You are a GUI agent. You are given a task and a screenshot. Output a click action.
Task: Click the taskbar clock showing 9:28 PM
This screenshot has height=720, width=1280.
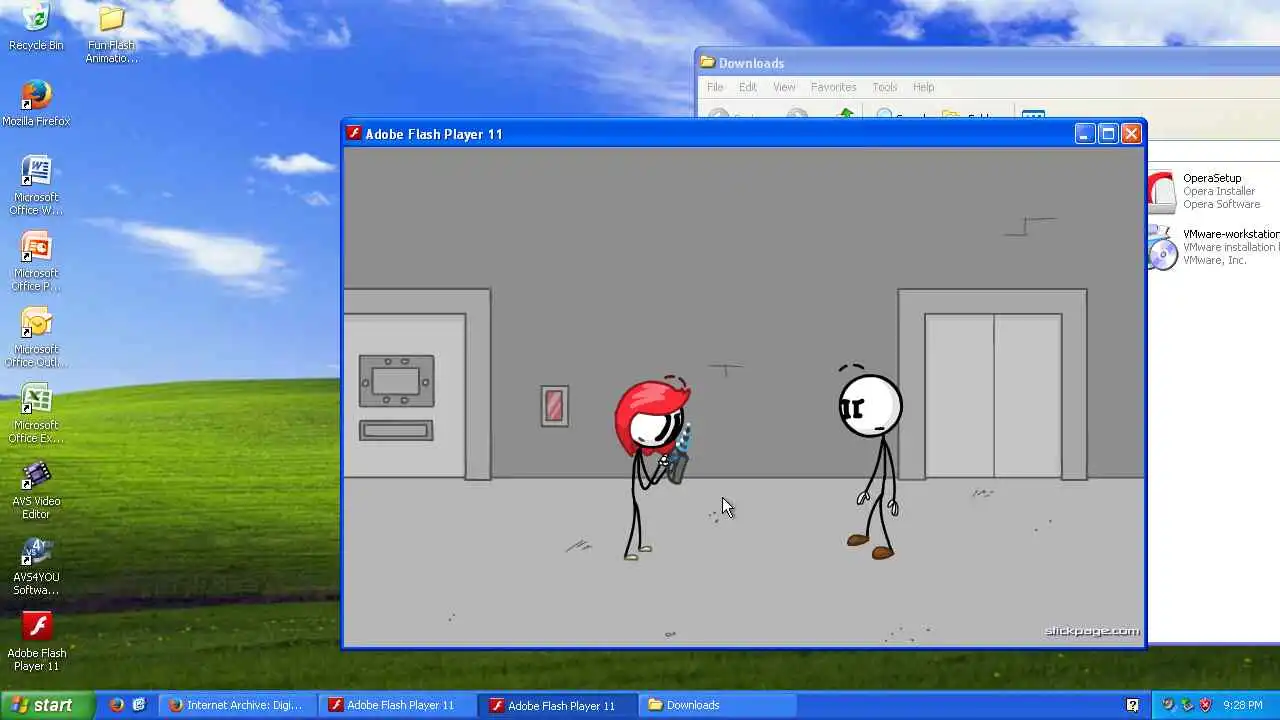click(x=1243, y=705)
